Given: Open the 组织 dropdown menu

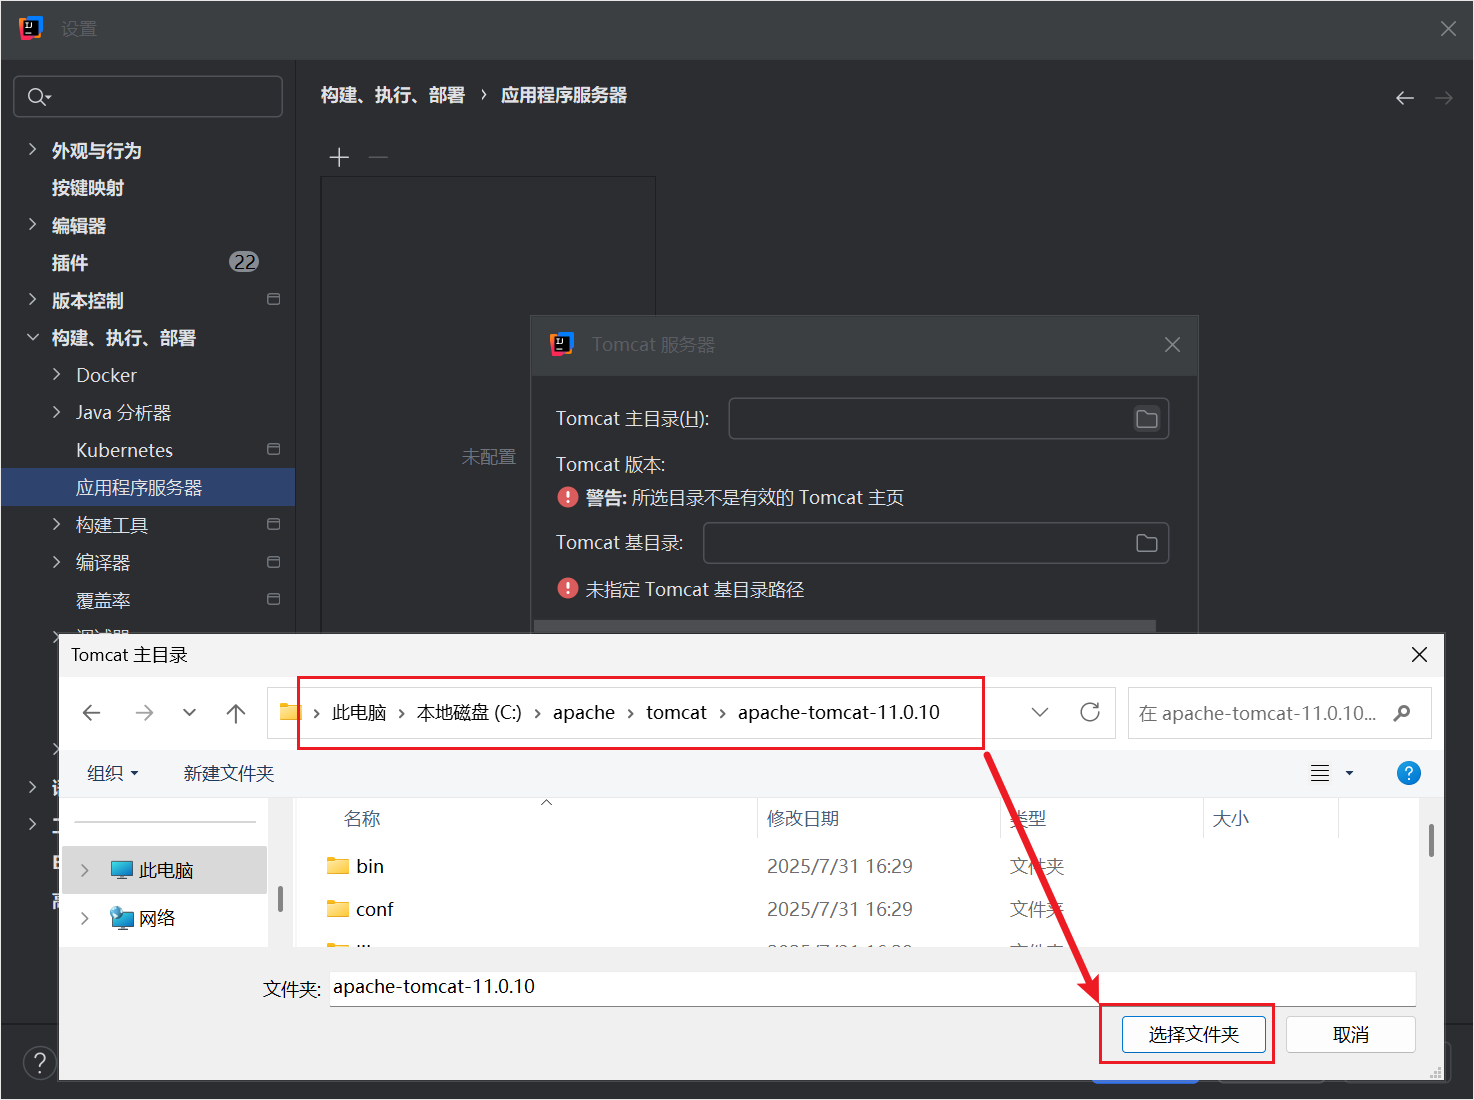Looking at the screenshot, I should (x=112, y=773).
